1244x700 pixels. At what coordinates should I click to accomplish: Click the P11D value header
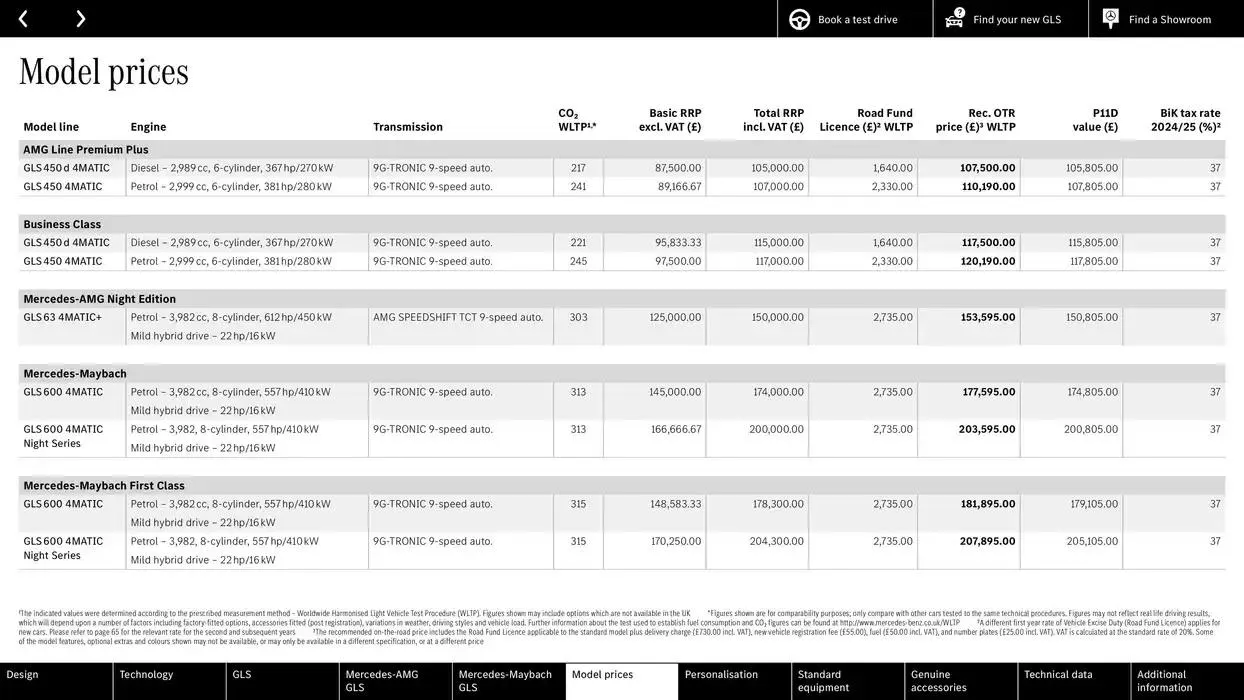click(1096, 120)
